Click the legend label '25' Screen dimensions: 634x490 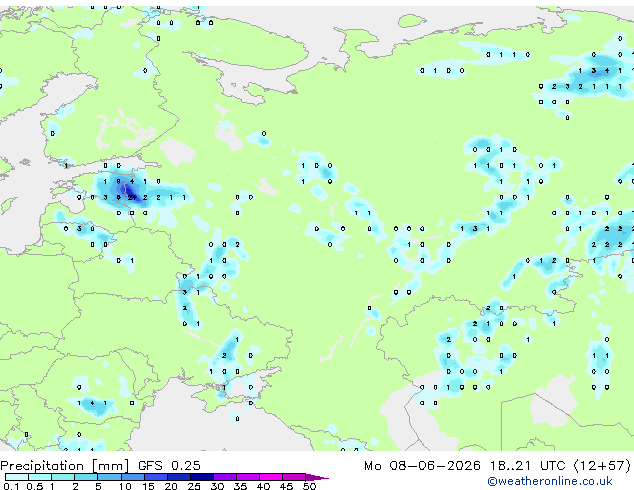[x=194, y=486]
